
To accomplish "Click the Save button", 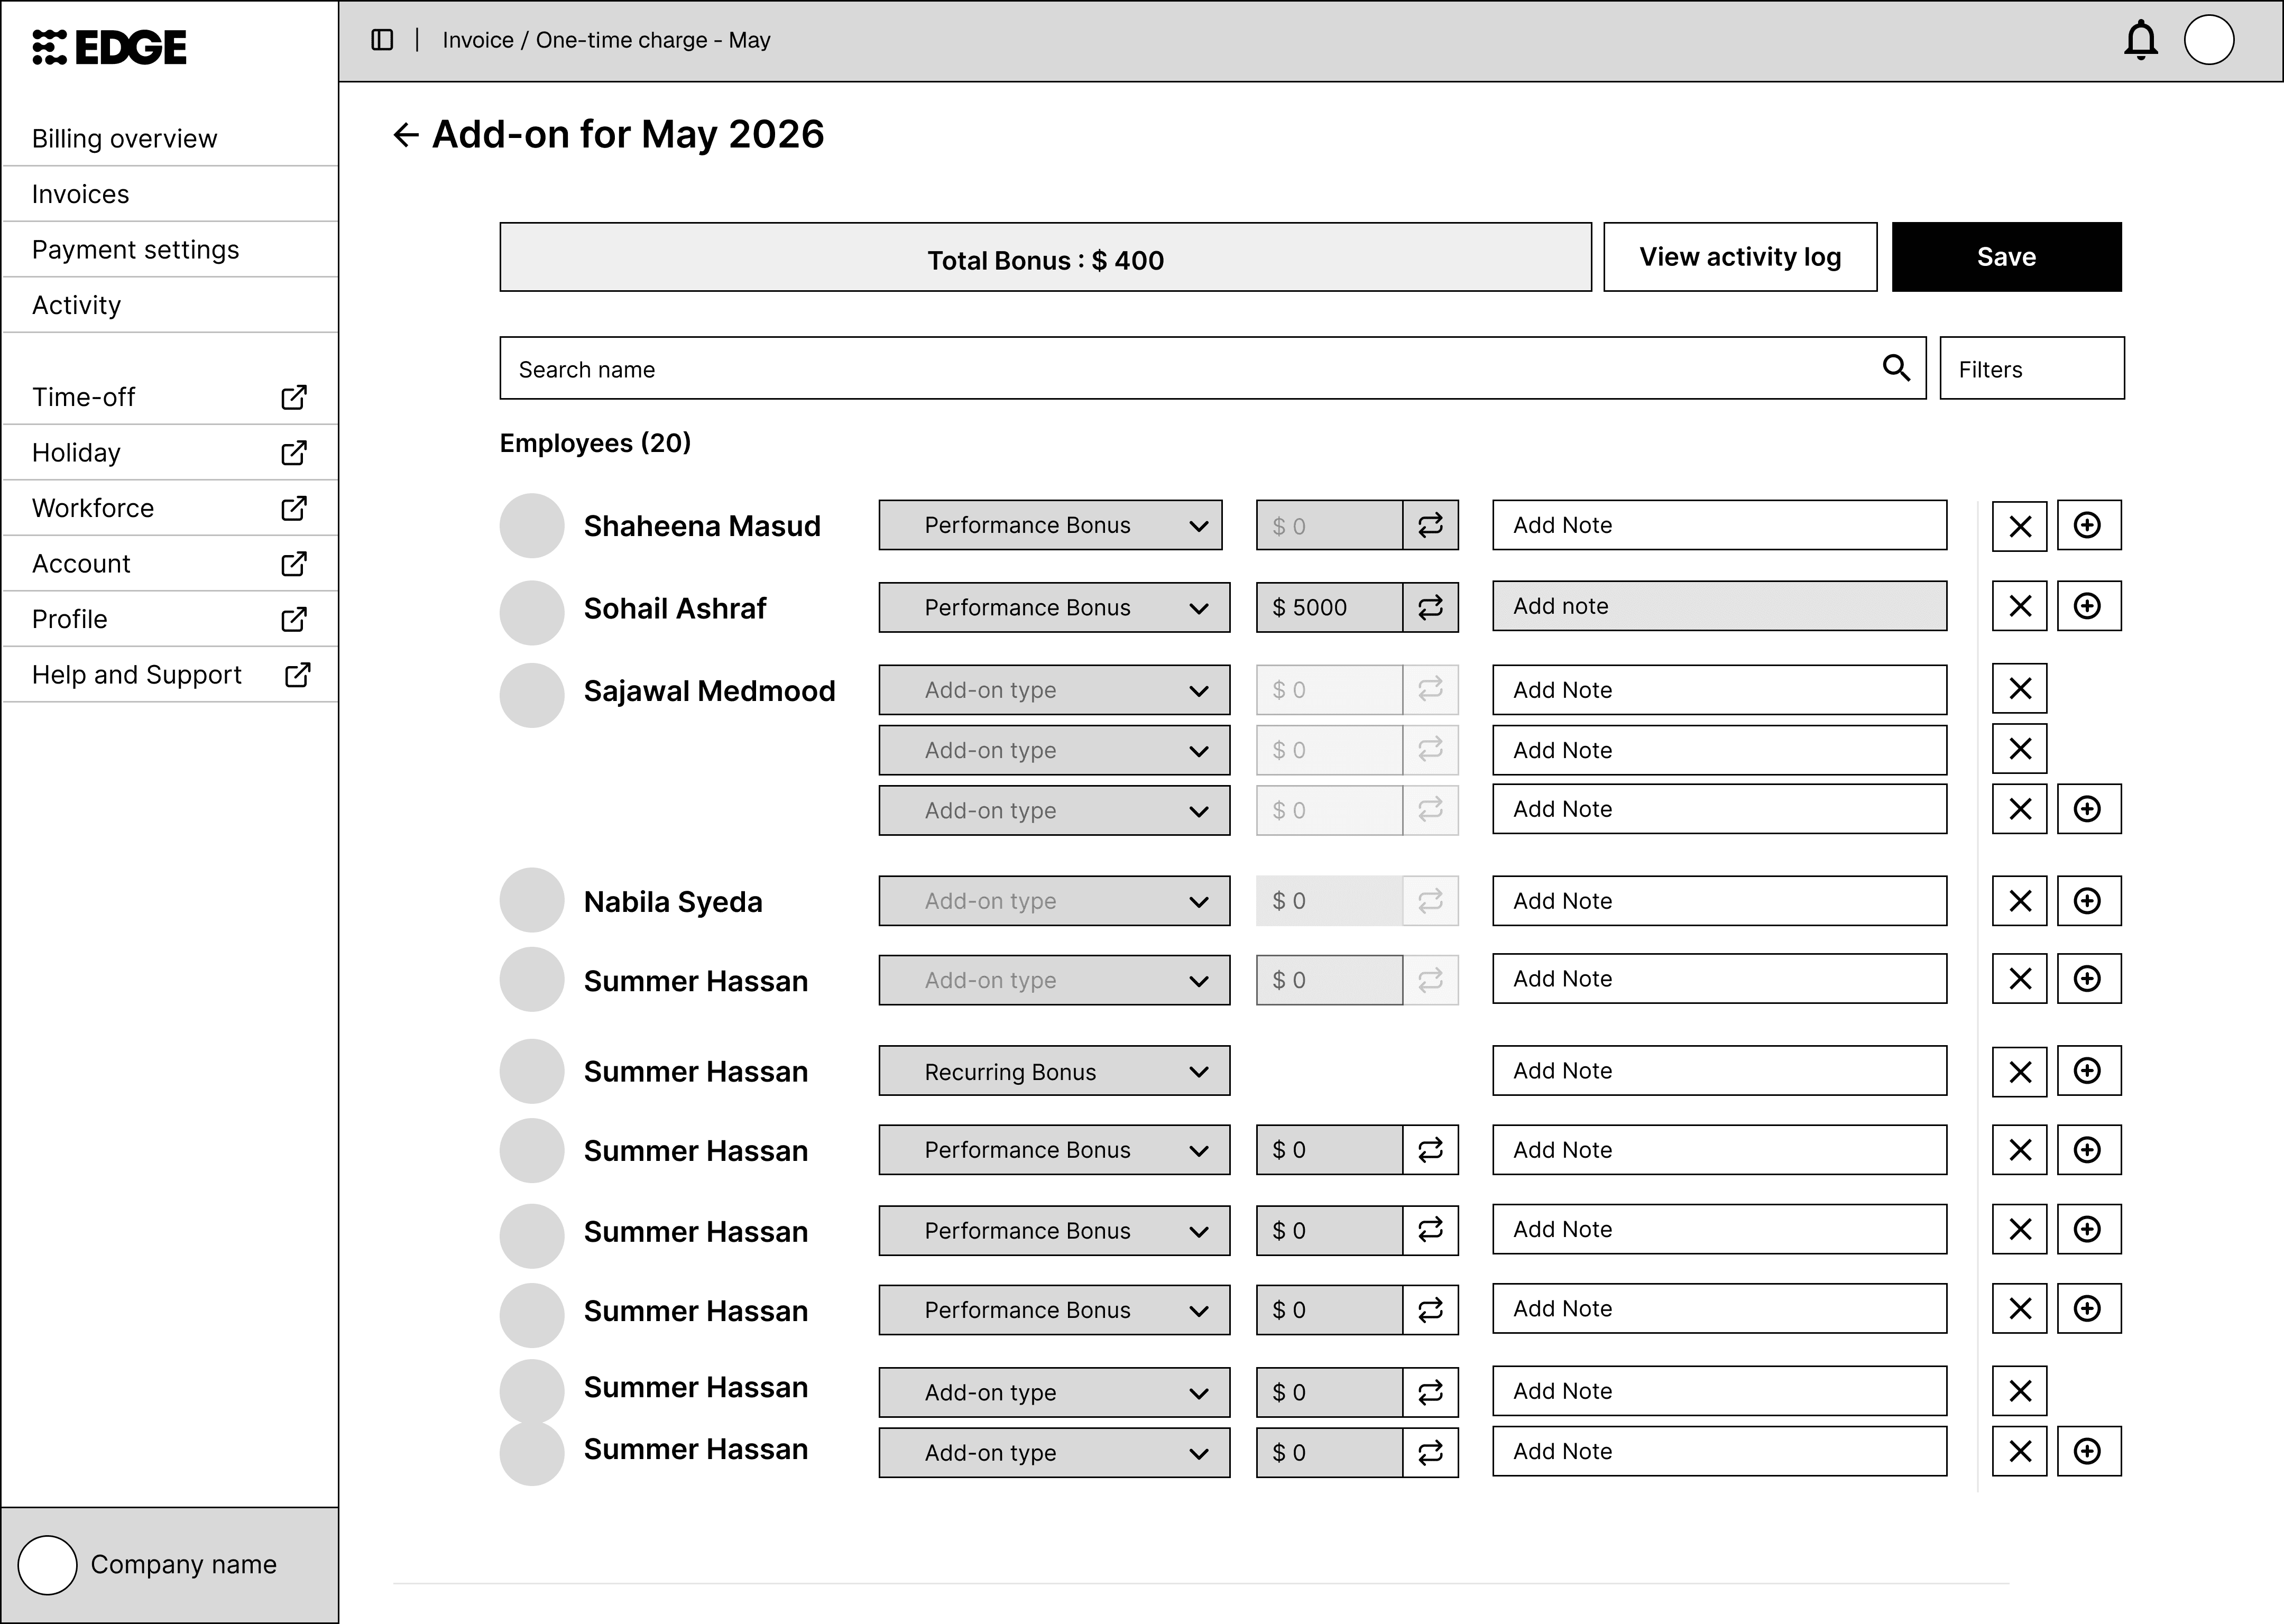I will click(x=2006, y=257).
